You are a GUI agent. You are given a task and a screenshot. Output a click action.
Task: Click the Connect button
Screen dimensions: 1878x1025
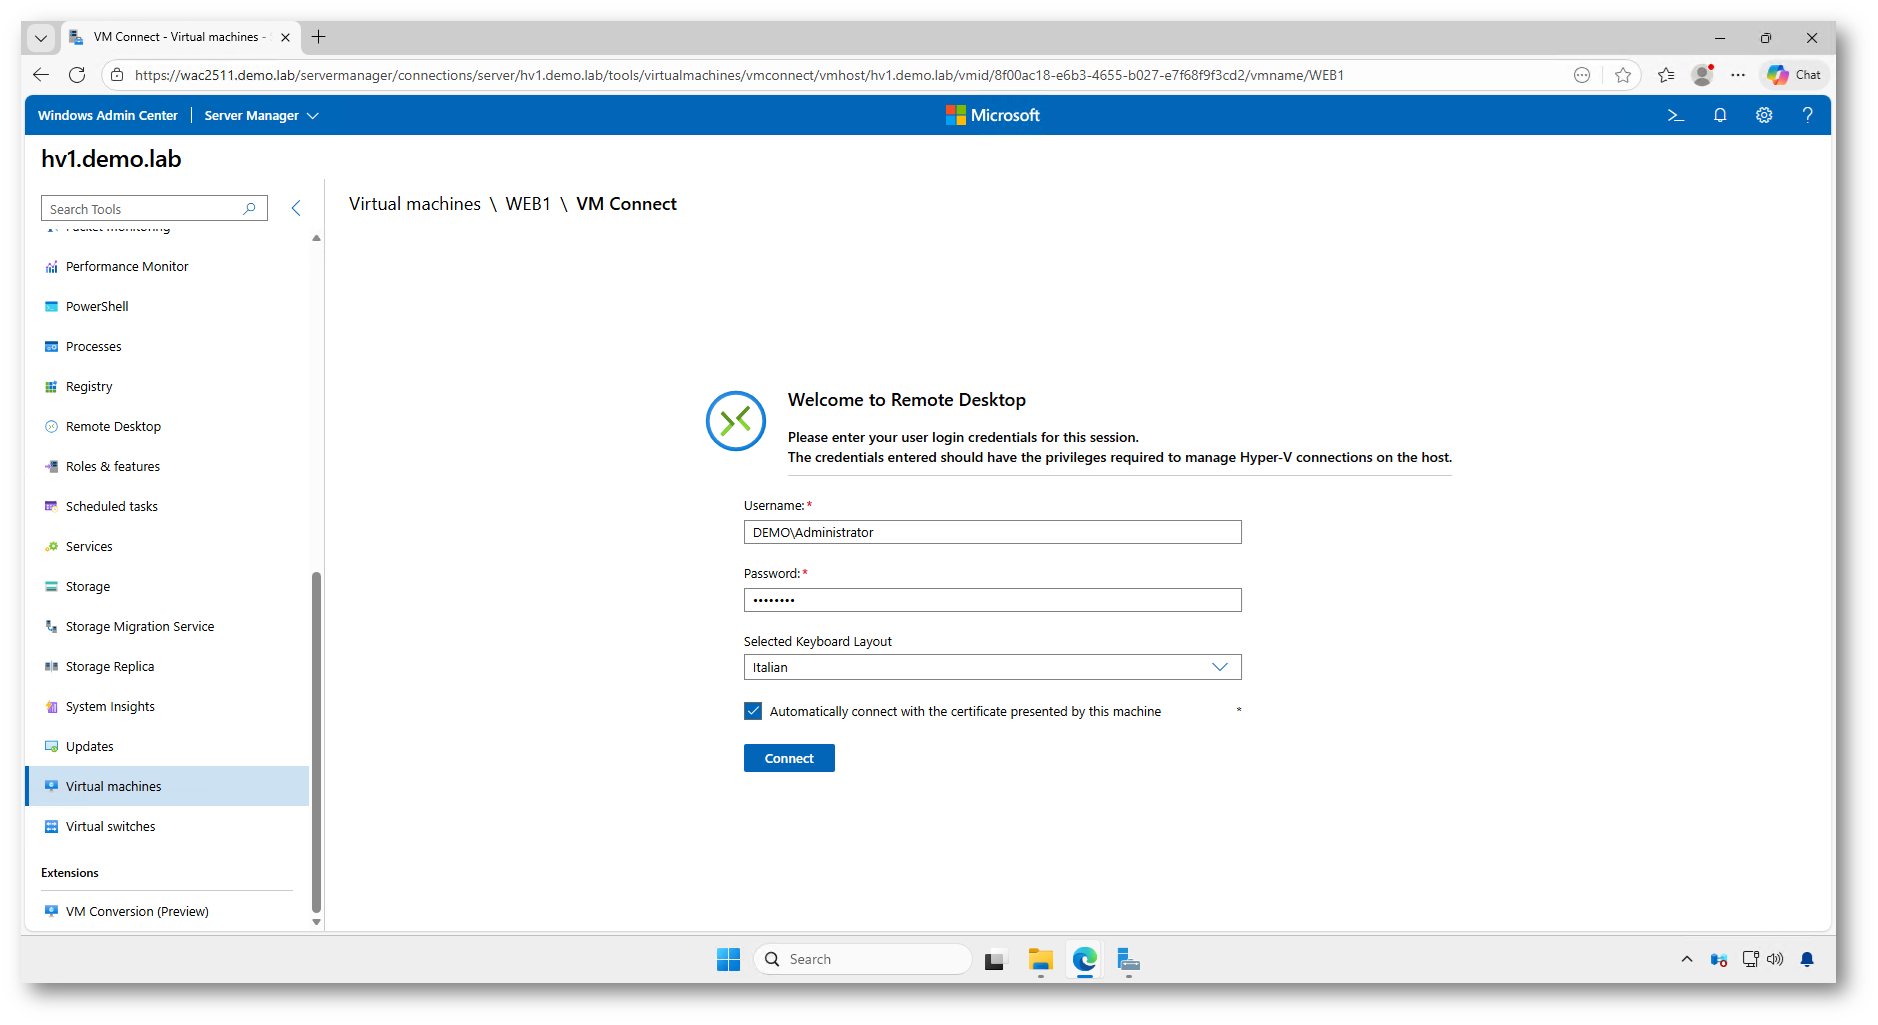[x=789, y=758]
